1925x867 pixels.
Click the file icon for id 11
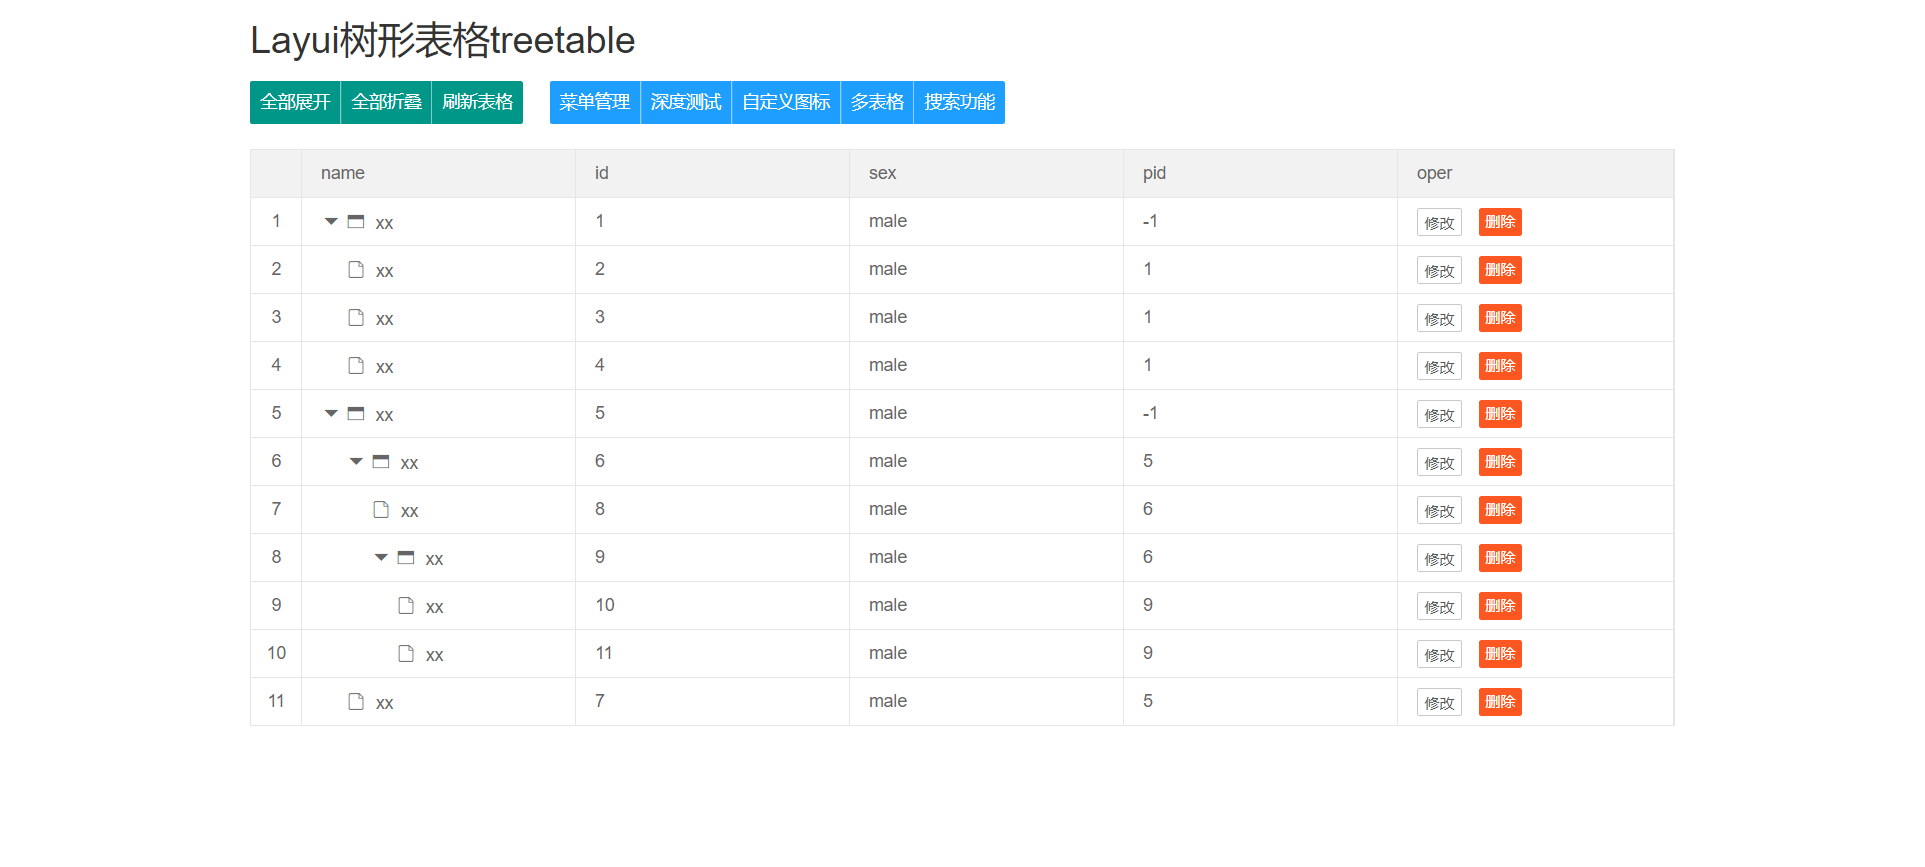click(x=406, y=654)
